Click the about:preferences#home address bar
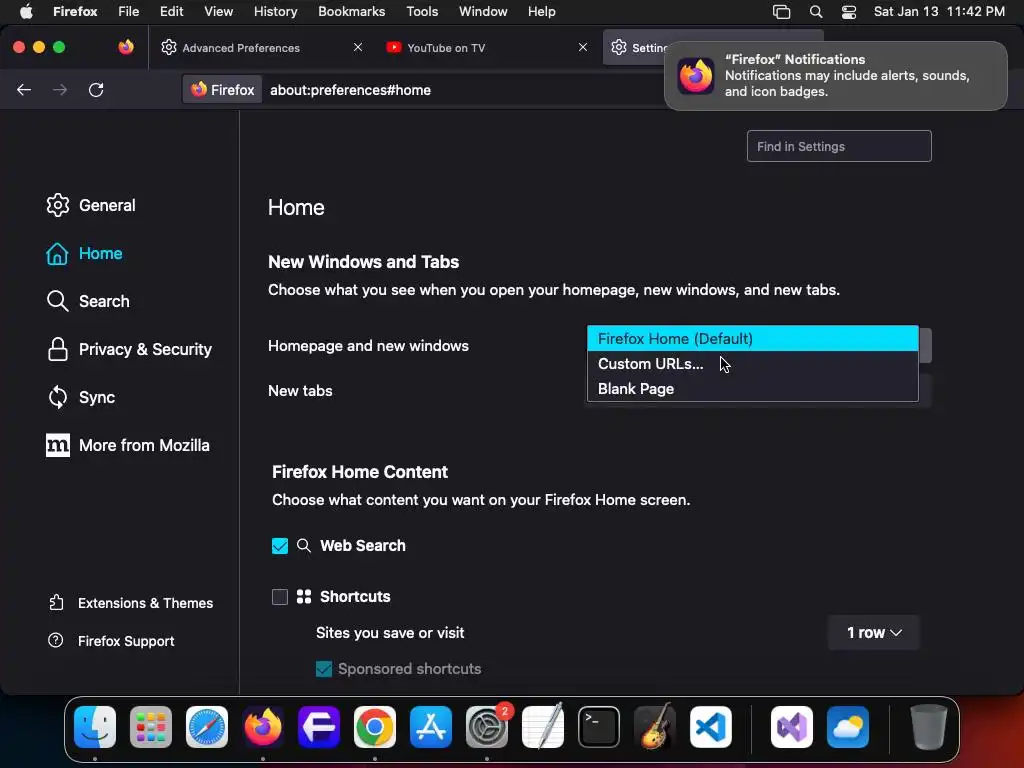 click(x=350, y=90)
